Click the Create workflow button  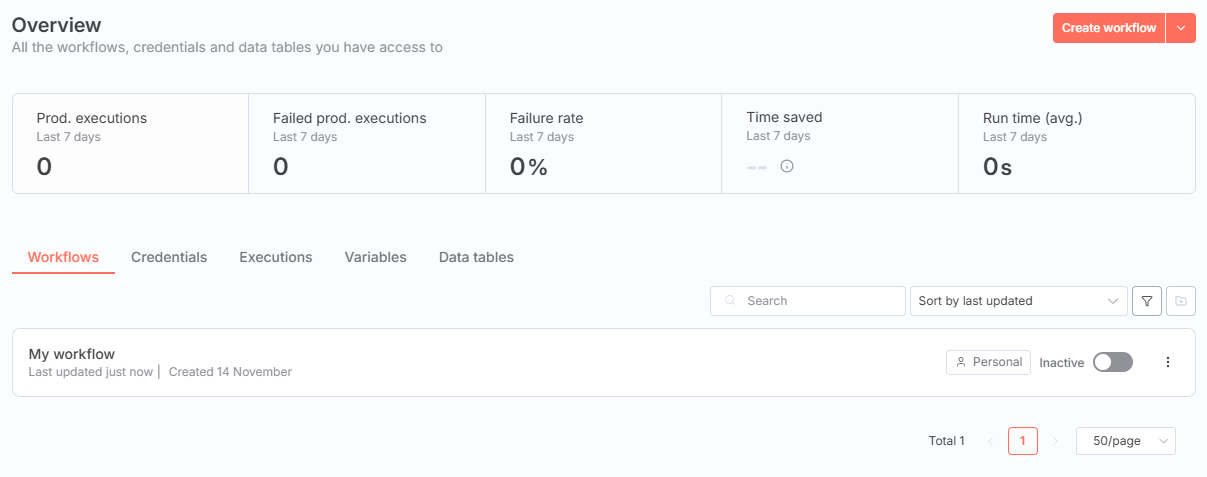click(x=1108, y=28)
